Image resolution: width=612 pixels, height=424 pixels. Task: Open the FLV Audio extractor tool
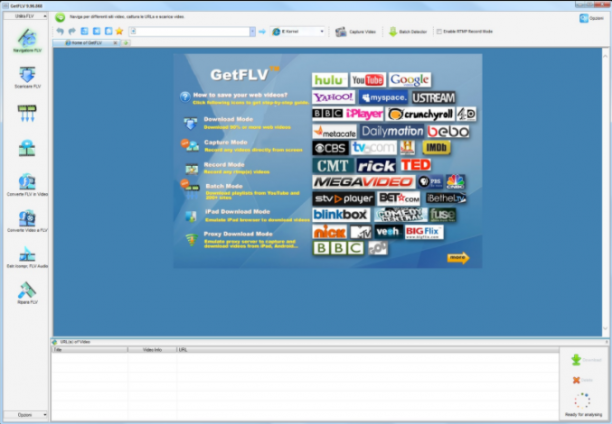[x=27, y=257]
